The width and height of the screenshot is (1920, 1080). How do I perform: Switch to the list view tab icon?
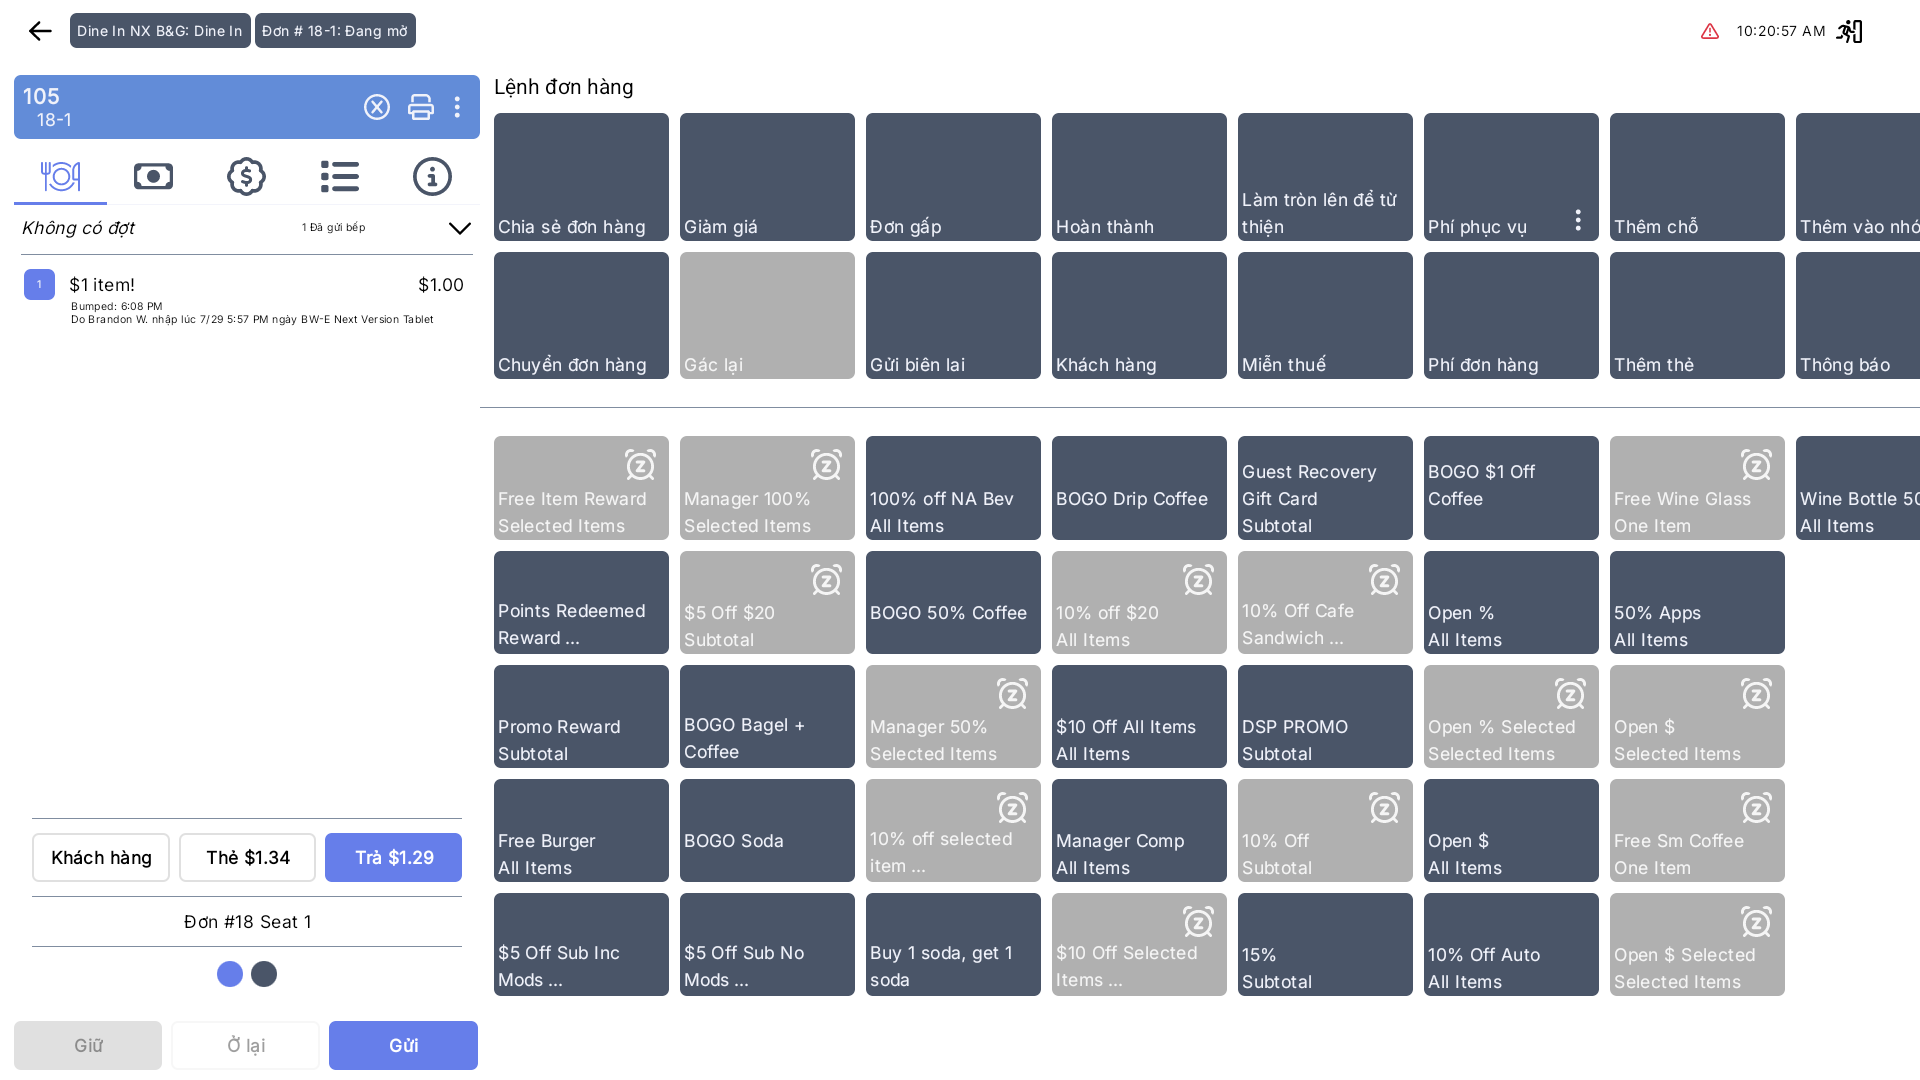click(x=340, y=176)
